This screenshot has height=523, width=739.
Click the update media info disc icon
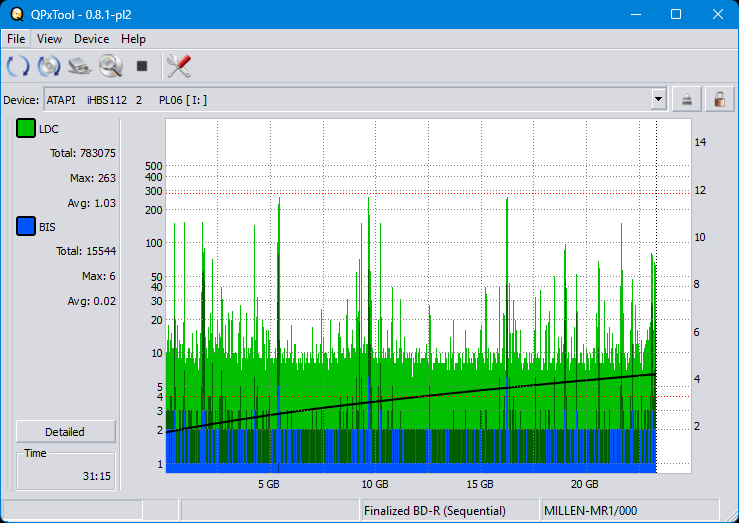coord(49,65)
